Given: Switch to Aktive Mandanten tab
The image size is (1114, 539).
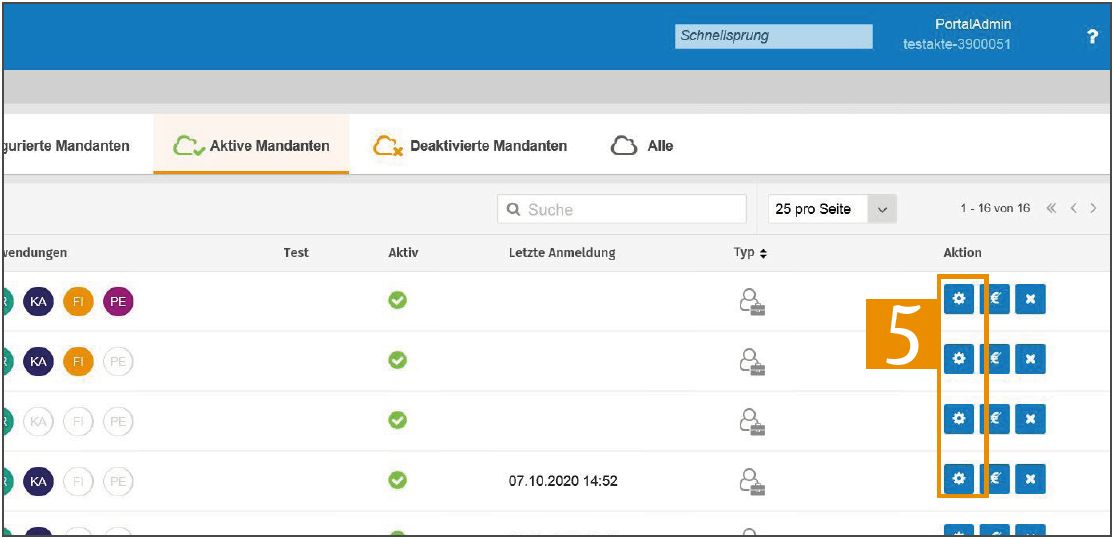Looking at the screenshot, I should (x=252, y=146).
